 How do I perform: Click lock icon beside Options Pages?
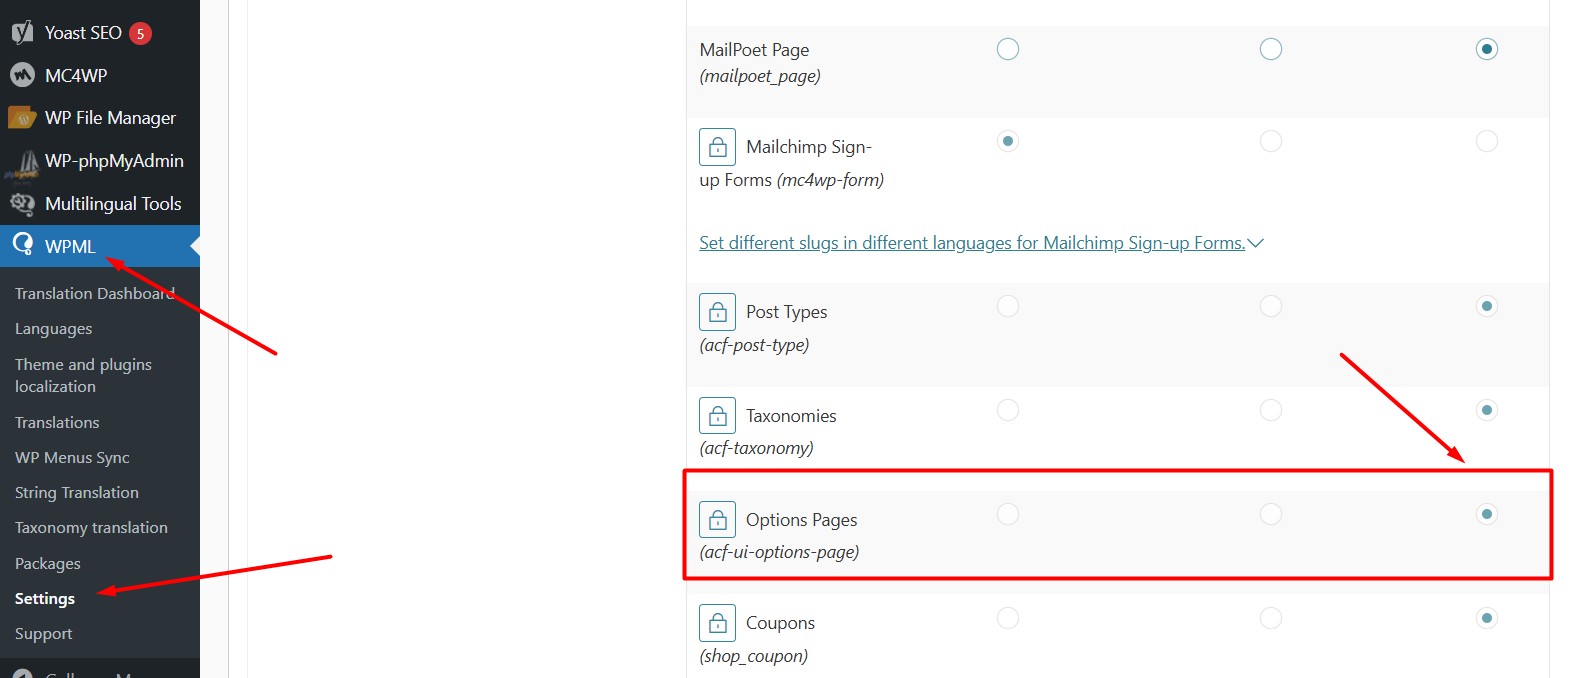point(717,520)
